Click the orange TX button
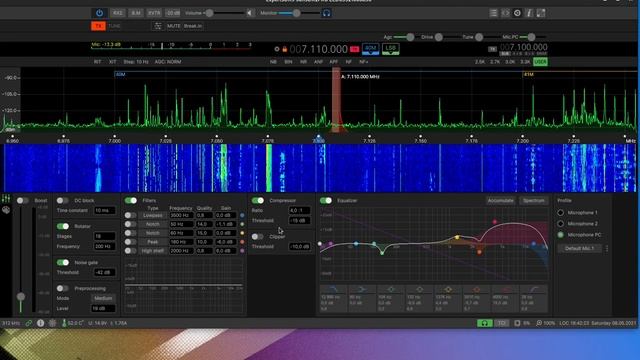 [x=98, y=26]
